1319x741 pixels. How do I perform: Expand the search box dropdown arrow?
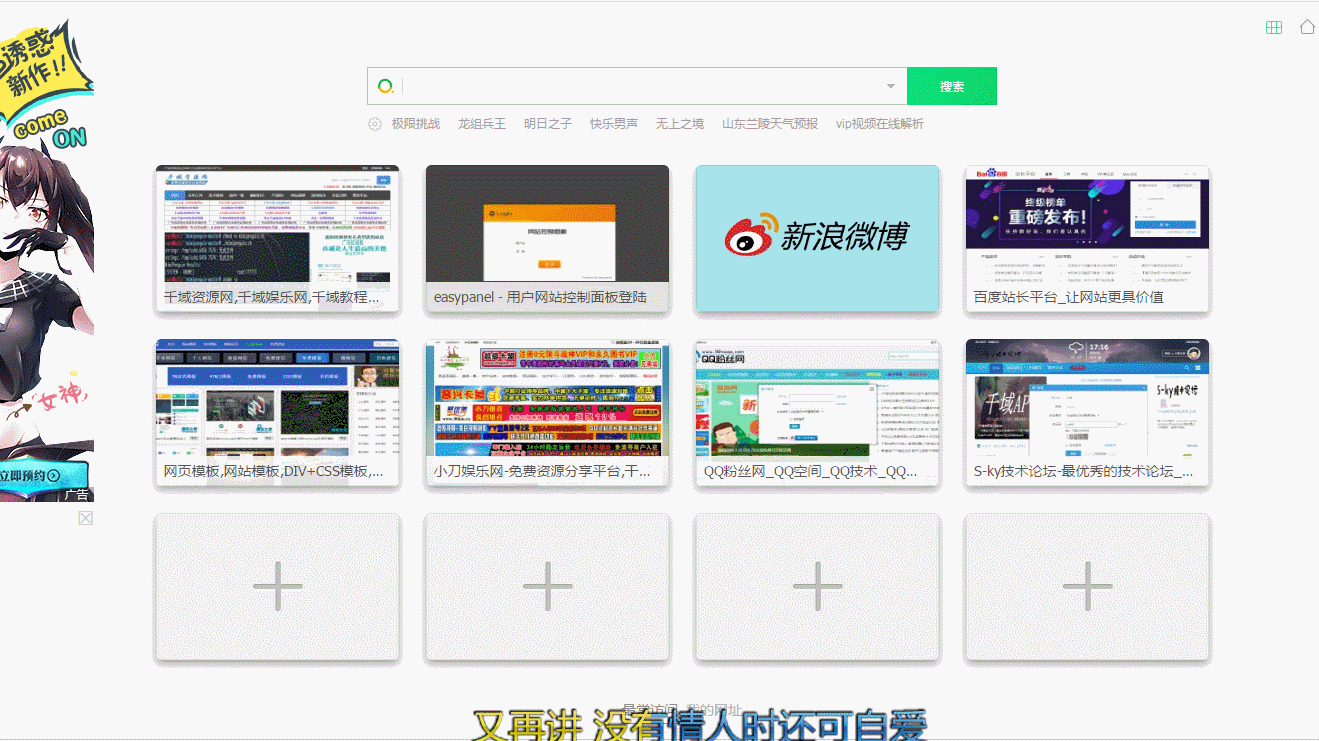[891, 86]
